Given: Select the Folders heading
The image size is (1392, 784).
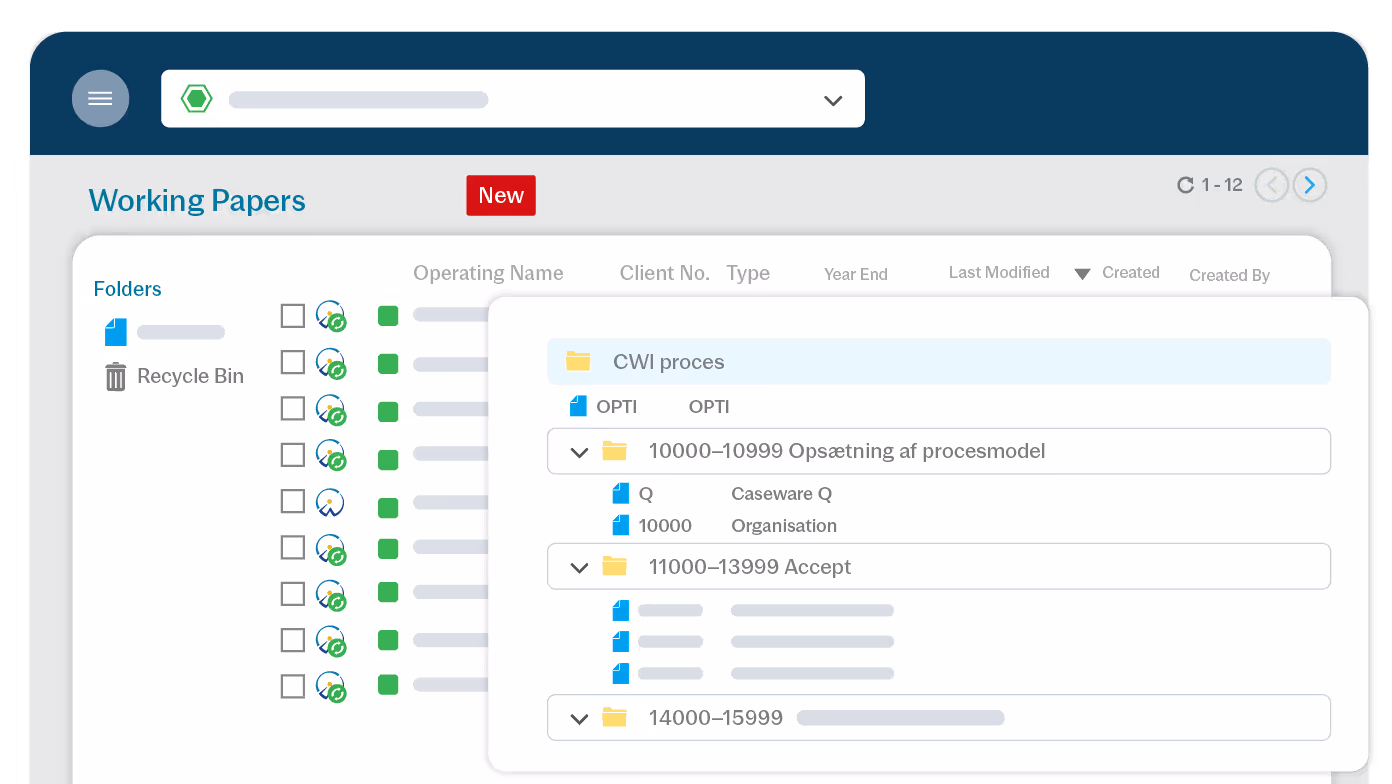Looking at the screenshot, I should (127, 289).
